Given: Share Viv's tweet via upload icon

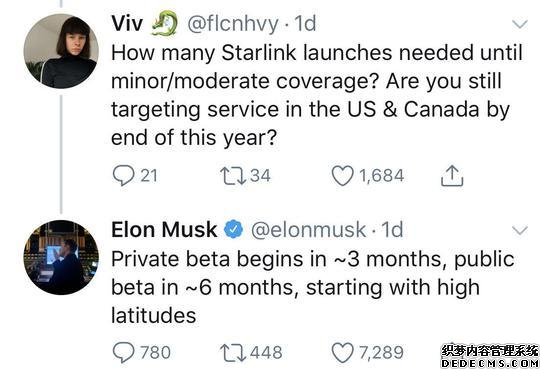Looking at the screenshot, I should (x=452, y=175).
